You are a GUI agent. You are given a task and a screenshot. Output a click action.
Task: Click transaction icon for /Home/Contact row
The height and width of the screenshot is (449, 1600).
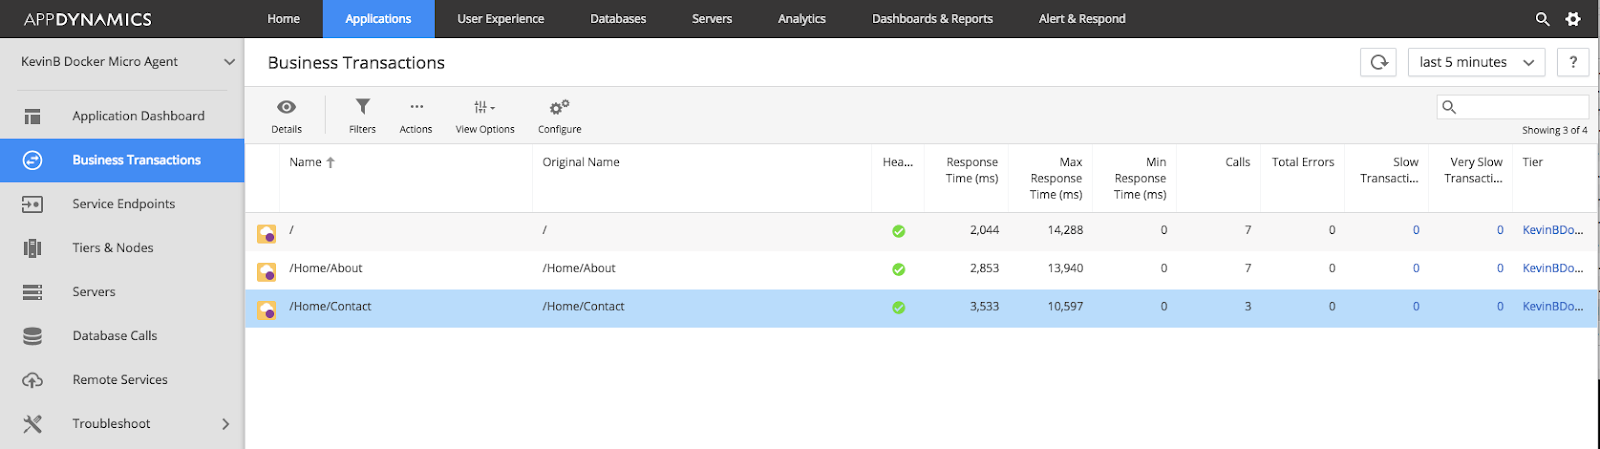coord(267,310)
